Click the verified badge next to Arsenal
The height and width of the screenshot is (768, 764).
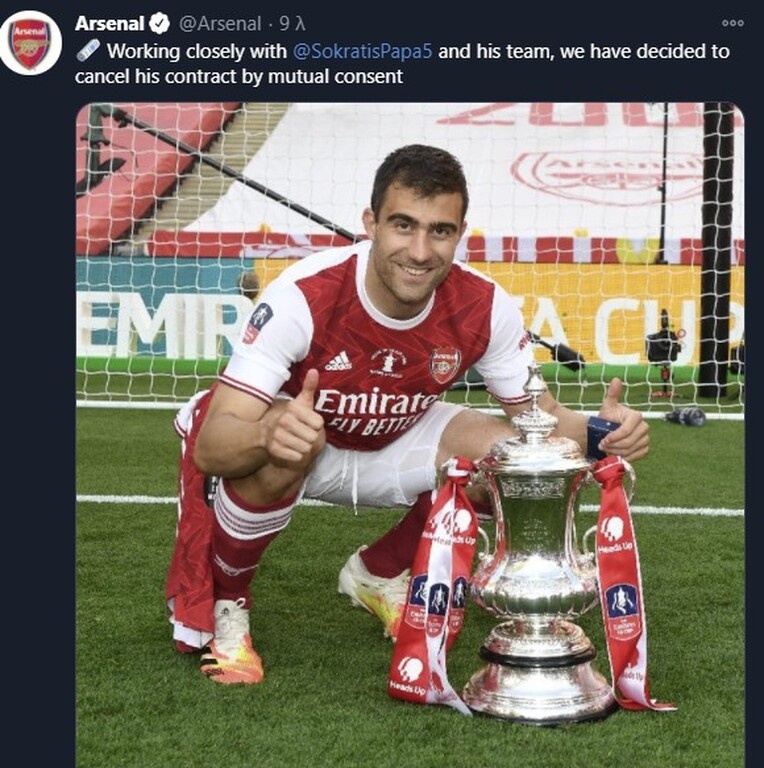pos(159,23)
